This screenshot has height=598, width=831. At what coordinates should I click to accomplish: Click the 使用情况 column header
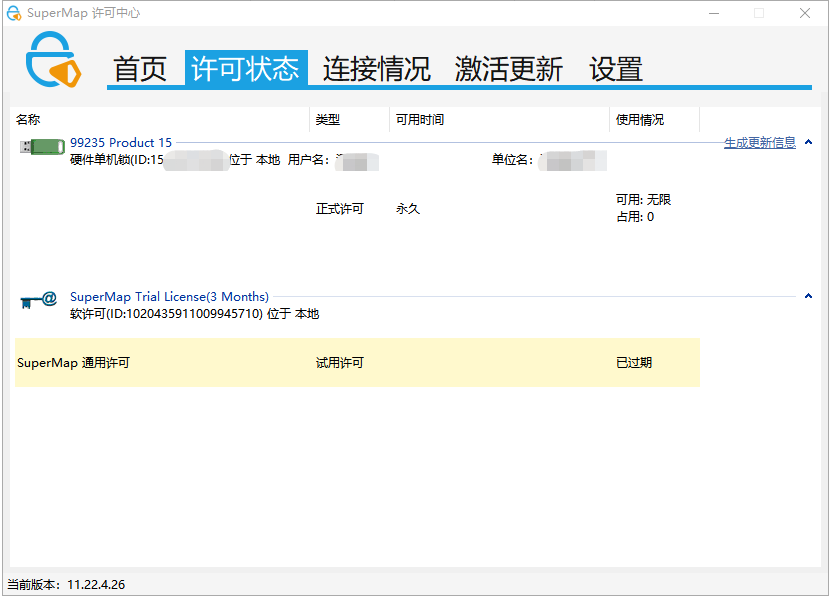(640, 120)
